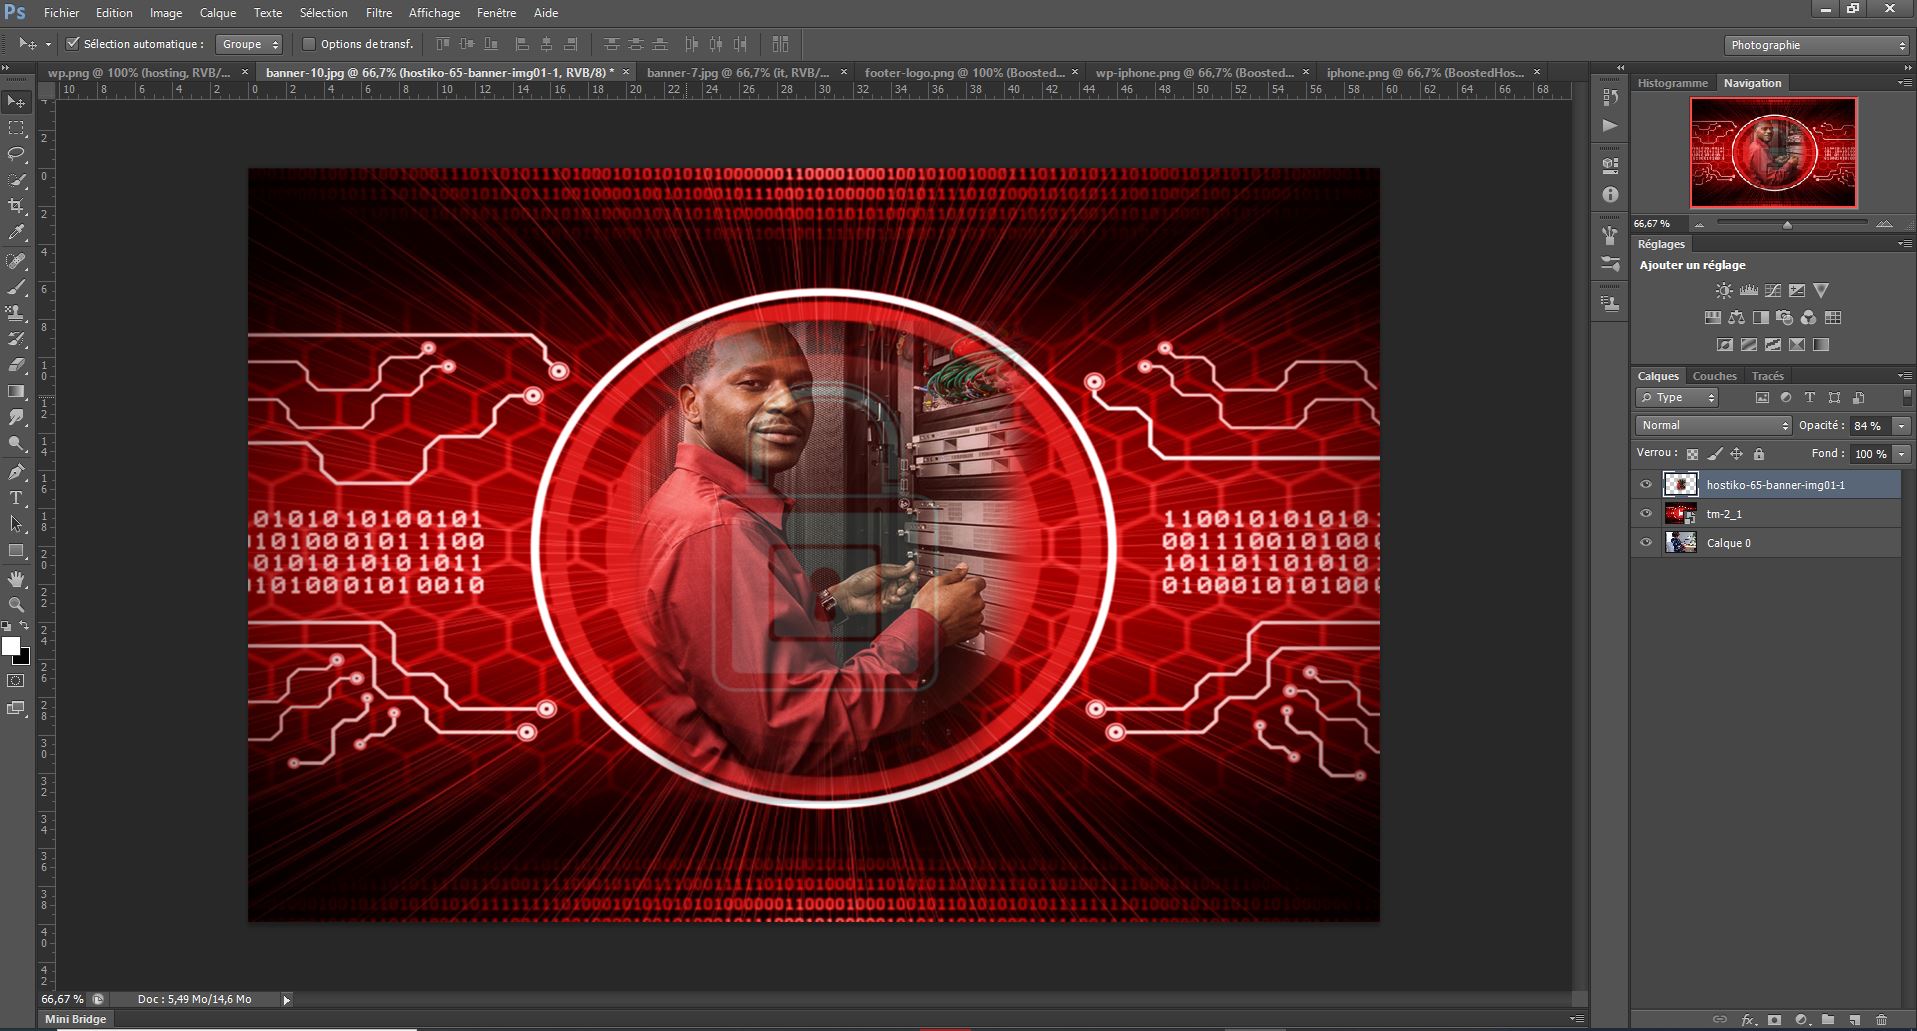Switch to the banner-7.jpg document tab
Image resolution: width=1917 pixels, height=1031 pixels.
click(738, 72)
